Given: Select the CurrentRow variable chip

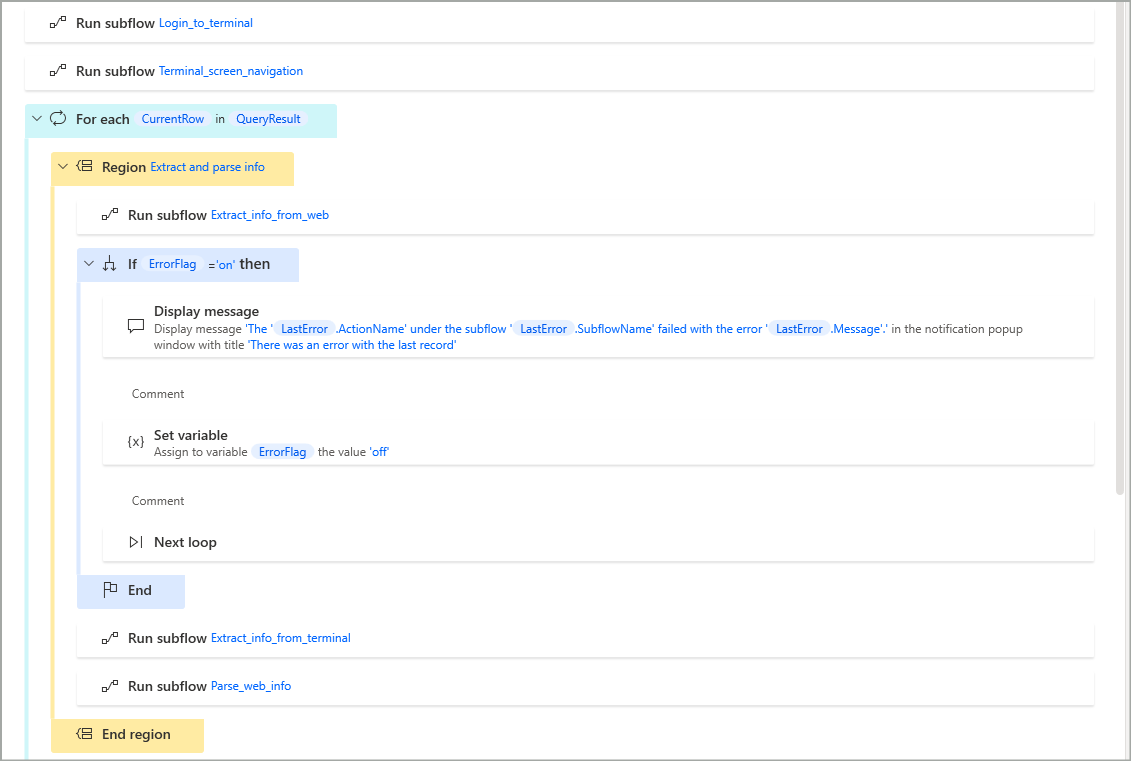Looking at the screenshot, I should pos(172,119).
